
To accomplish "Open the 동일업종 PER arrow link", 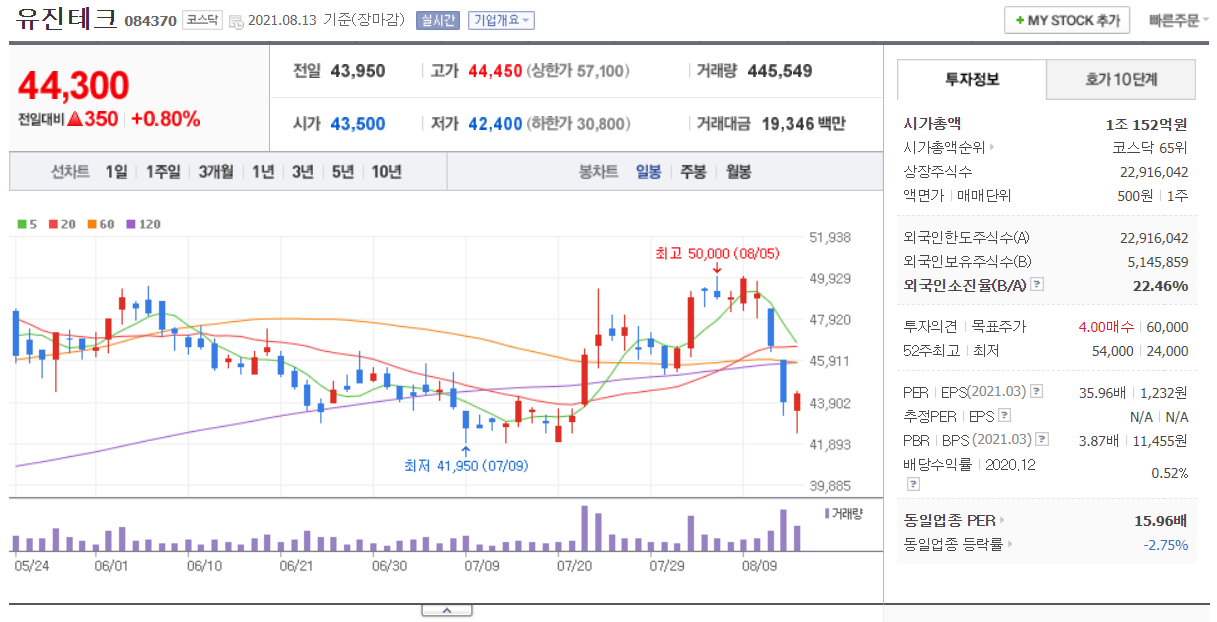I will coord(954,520).
